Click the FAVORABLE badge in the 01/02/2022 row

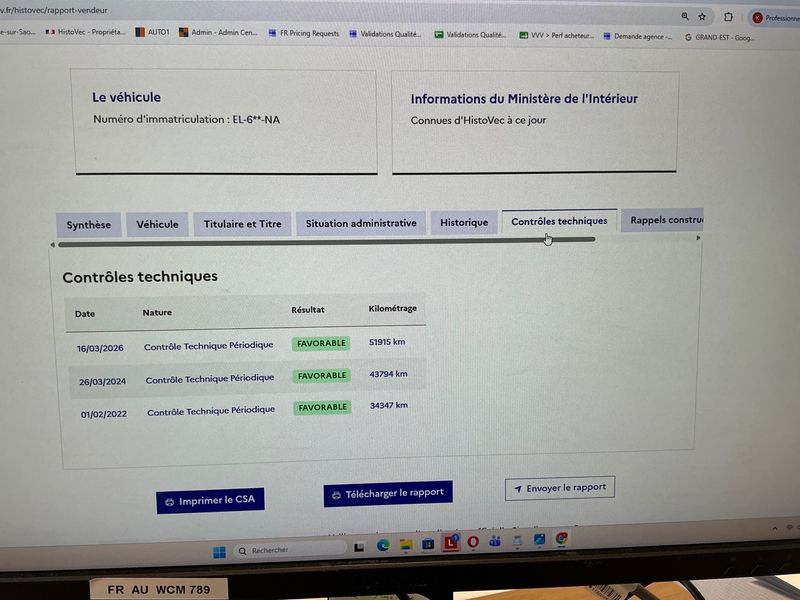322,407
